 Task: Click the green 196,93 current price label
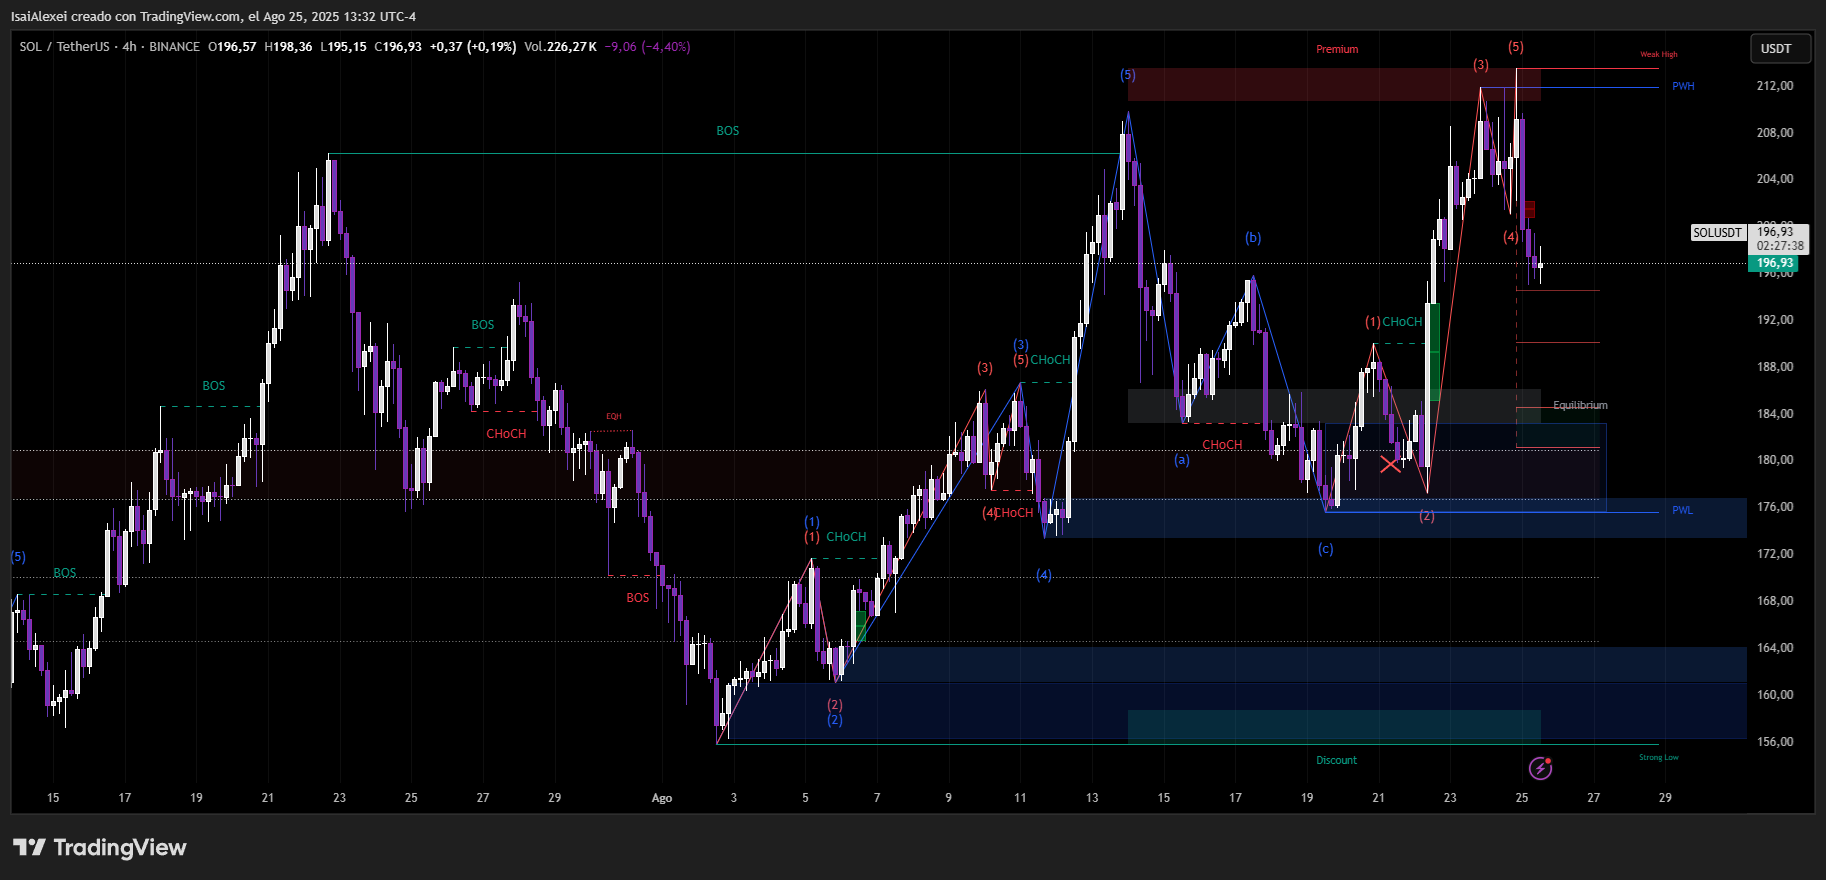(x=1774, y=264)
